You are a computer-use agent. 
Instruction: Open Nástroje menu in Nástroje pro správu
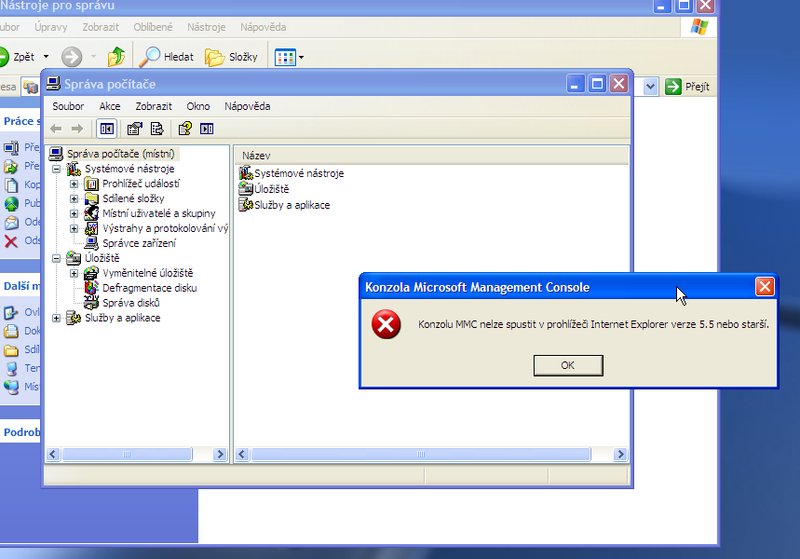[206, 27]
